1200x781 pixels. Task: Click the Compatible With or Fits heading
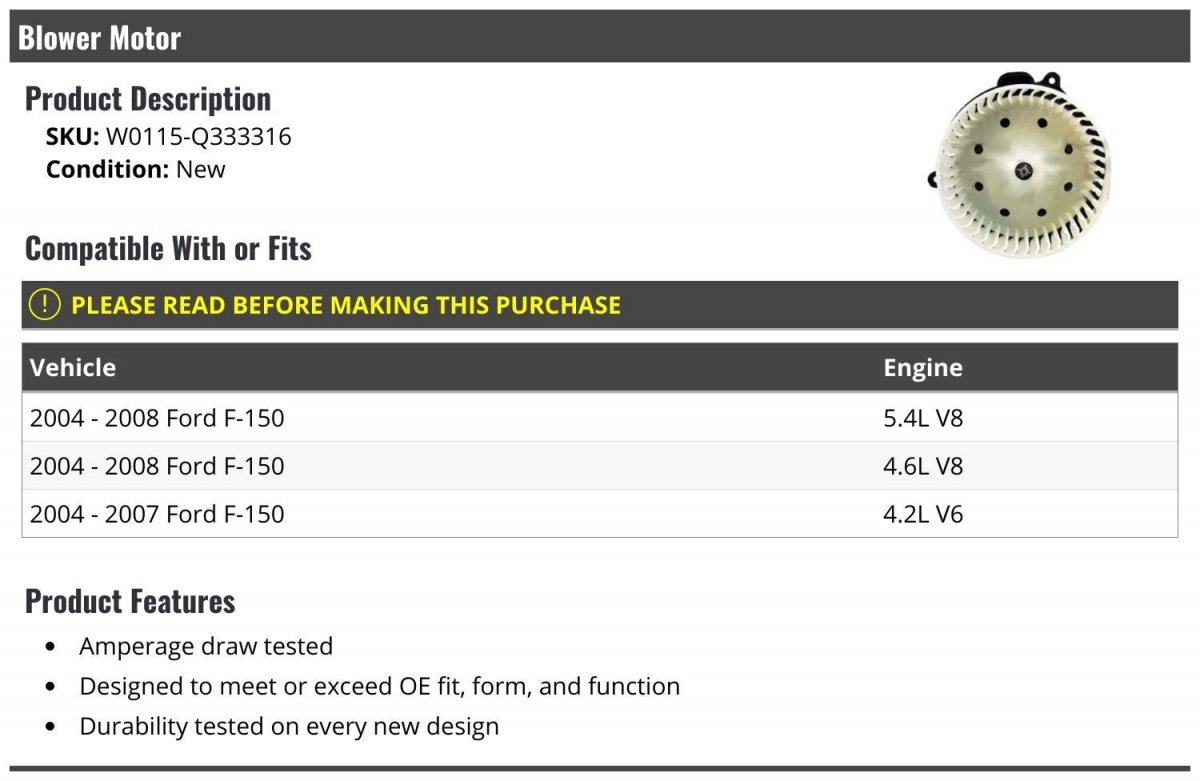168,248
